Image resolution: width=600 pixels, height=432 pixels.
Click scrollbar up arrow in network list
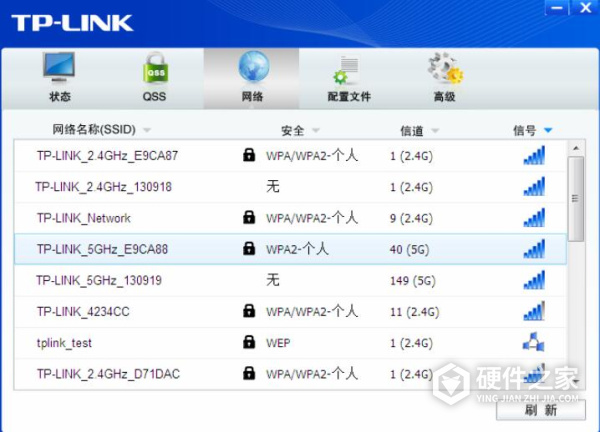click(x=576, y=148)
